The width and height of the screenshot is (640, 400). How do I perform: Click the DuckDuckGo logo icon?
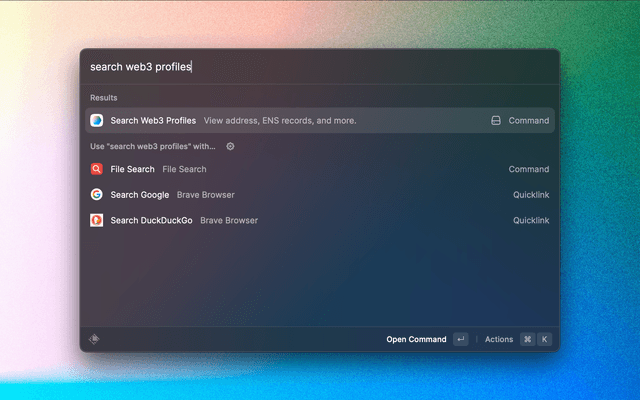(97, 220)
